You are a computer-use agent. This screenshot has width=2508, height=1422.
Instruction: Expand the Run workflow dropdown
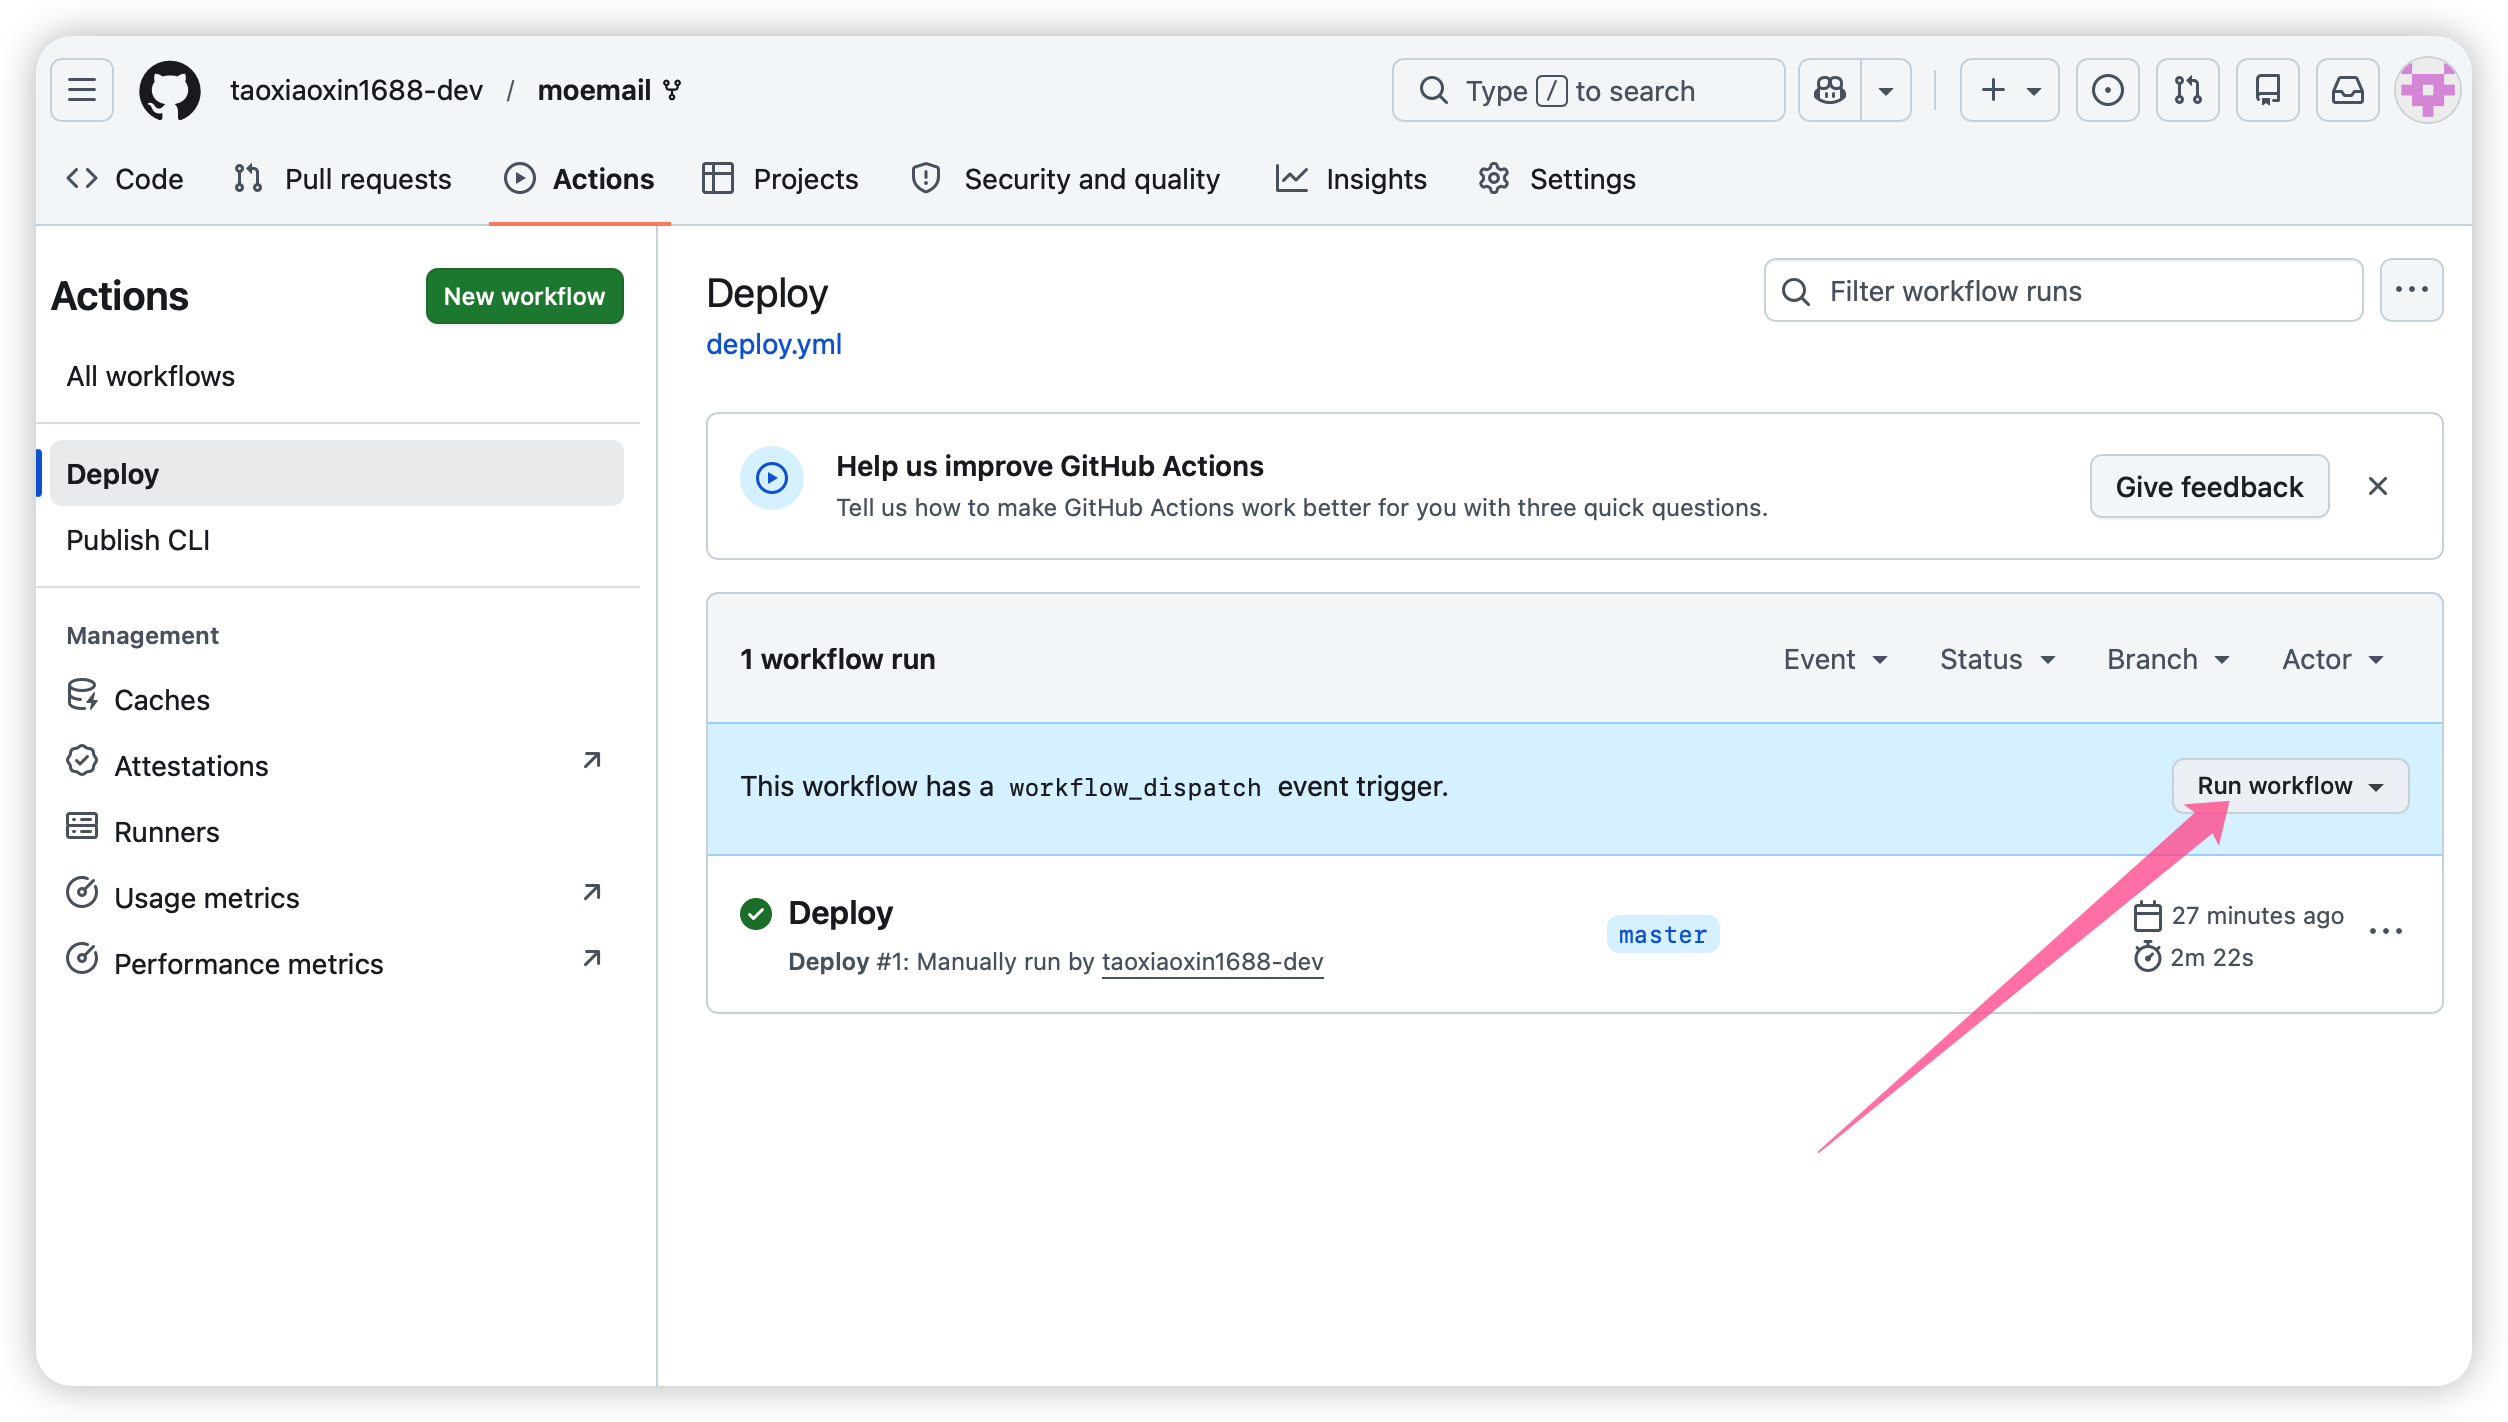click(2289, 786)
